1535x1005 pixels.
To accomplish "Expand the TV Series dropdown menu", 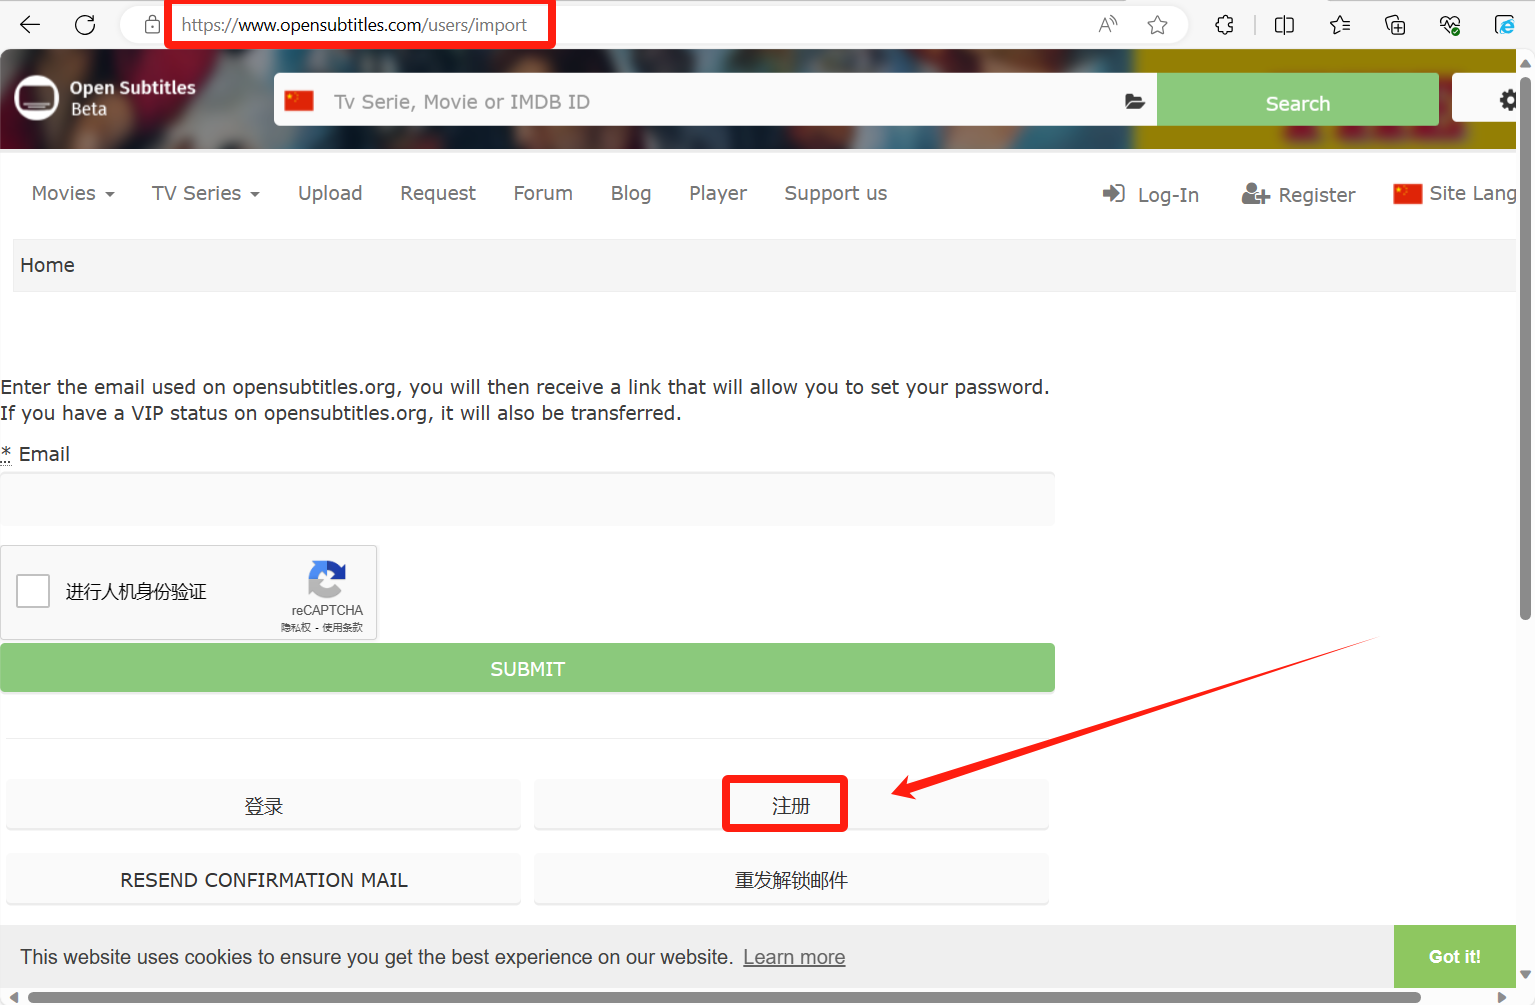I will pos(205,194).
